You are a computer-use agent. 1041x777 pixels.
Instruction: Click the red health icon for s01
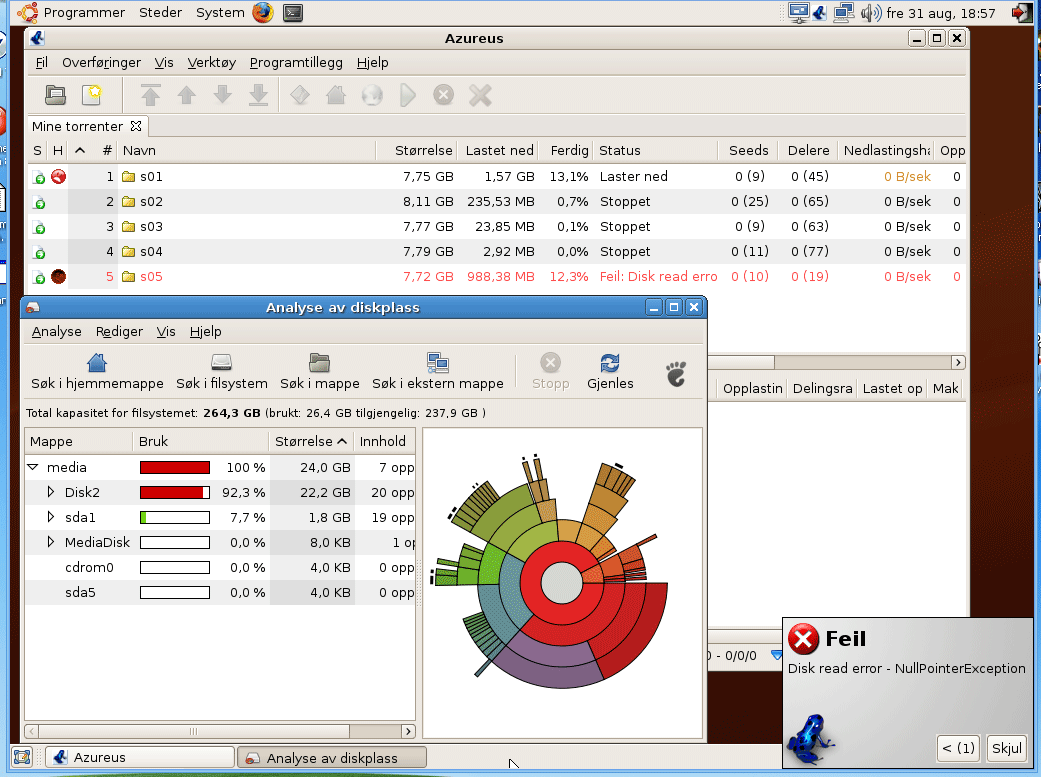pyautogui.click(x=58, y=176)
